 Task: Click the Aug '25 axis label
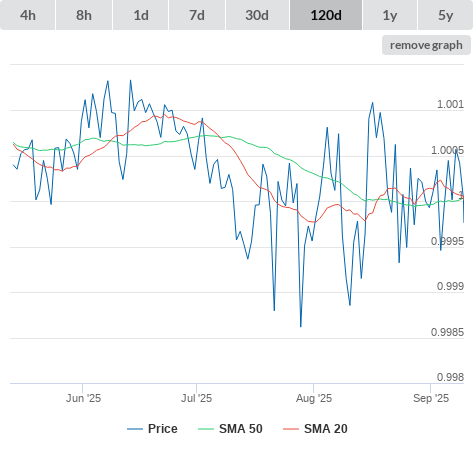pyautogui.click(x=314, y=398)
